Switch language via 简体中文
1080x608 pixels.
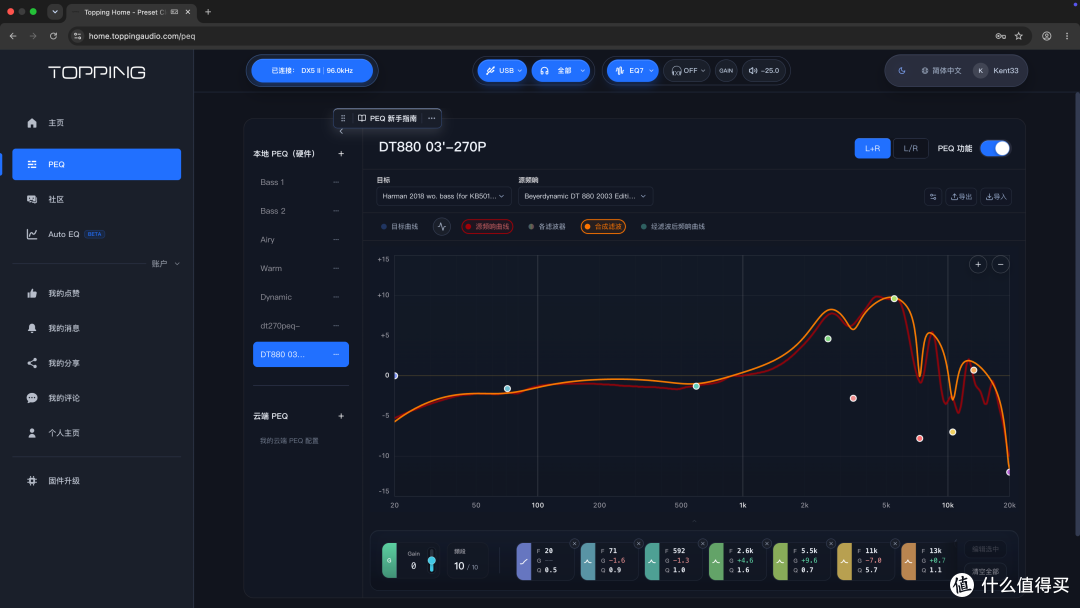(x=941, y=70)
